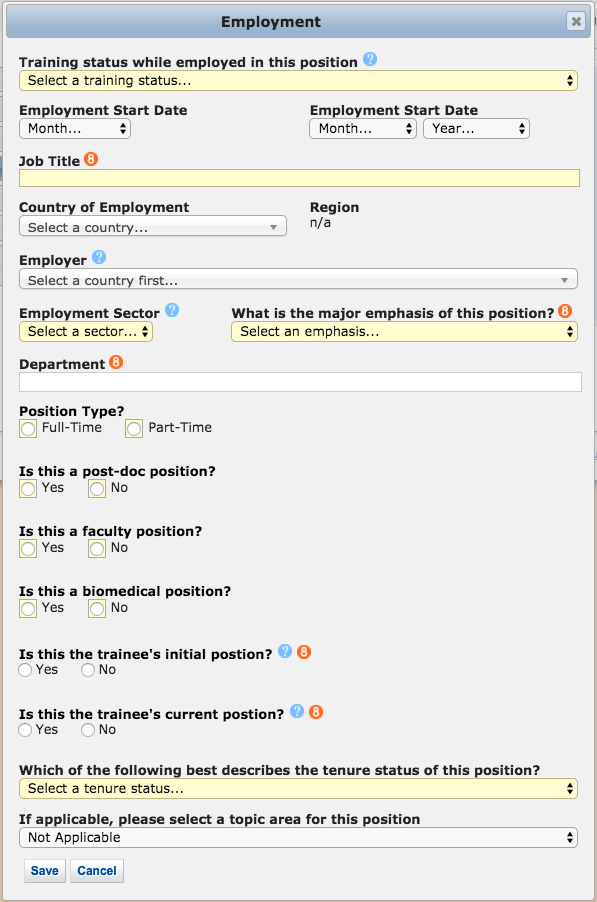Open help icon for trainee's initial position
The height and width of the screenshot is (902, 597).
(x=285, y=651)
